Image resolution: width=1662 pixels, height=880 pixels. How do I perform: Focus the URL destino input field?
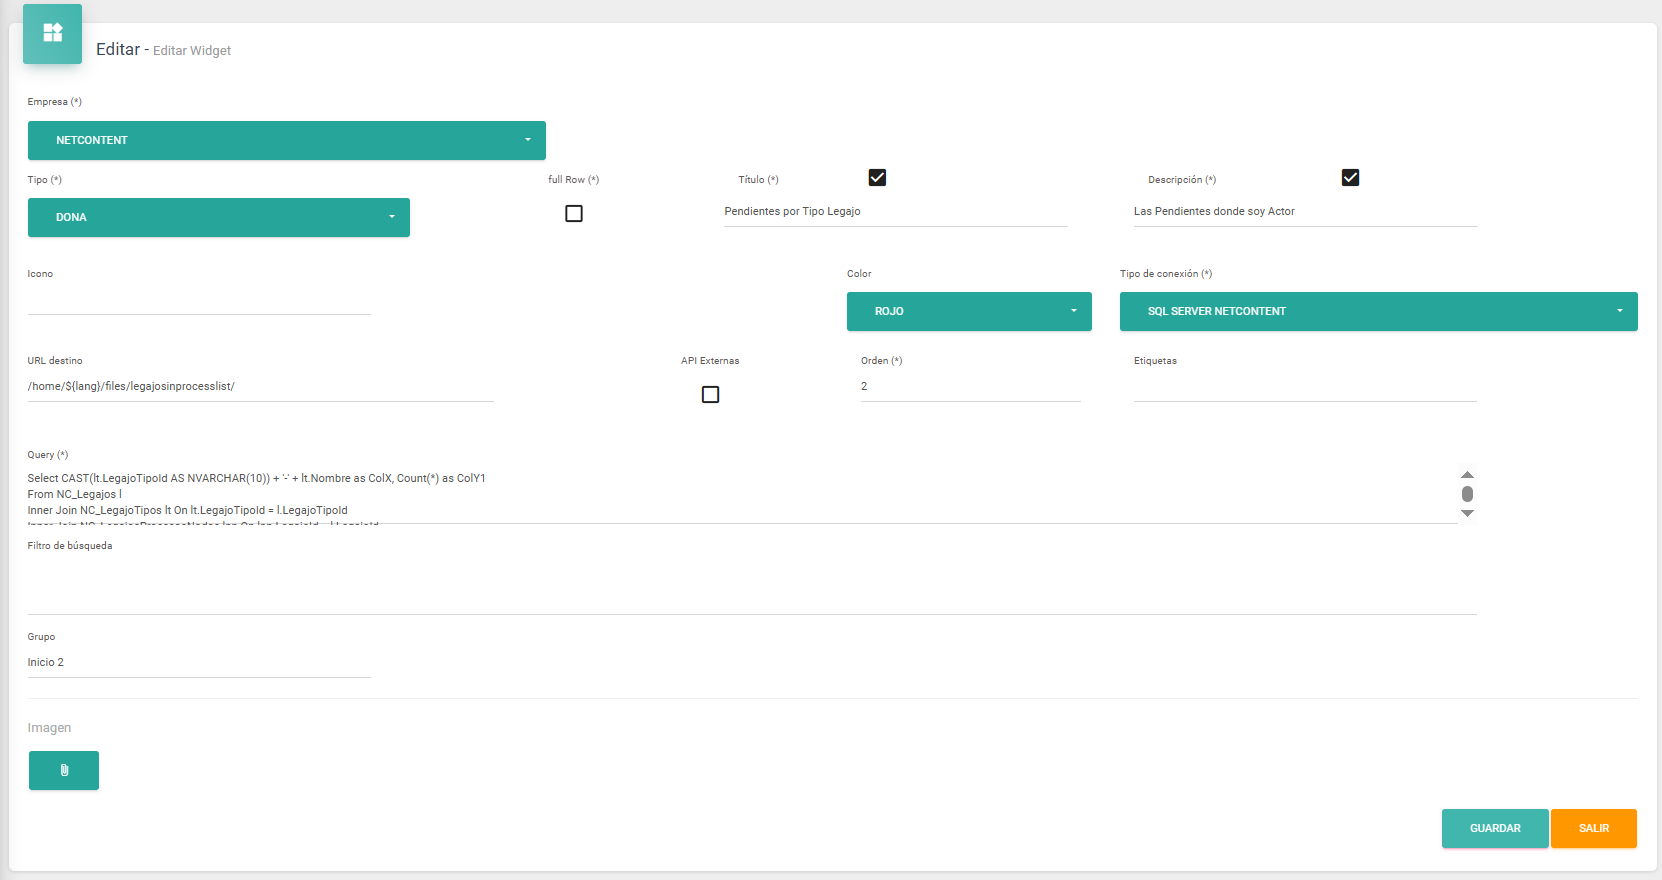260,387
